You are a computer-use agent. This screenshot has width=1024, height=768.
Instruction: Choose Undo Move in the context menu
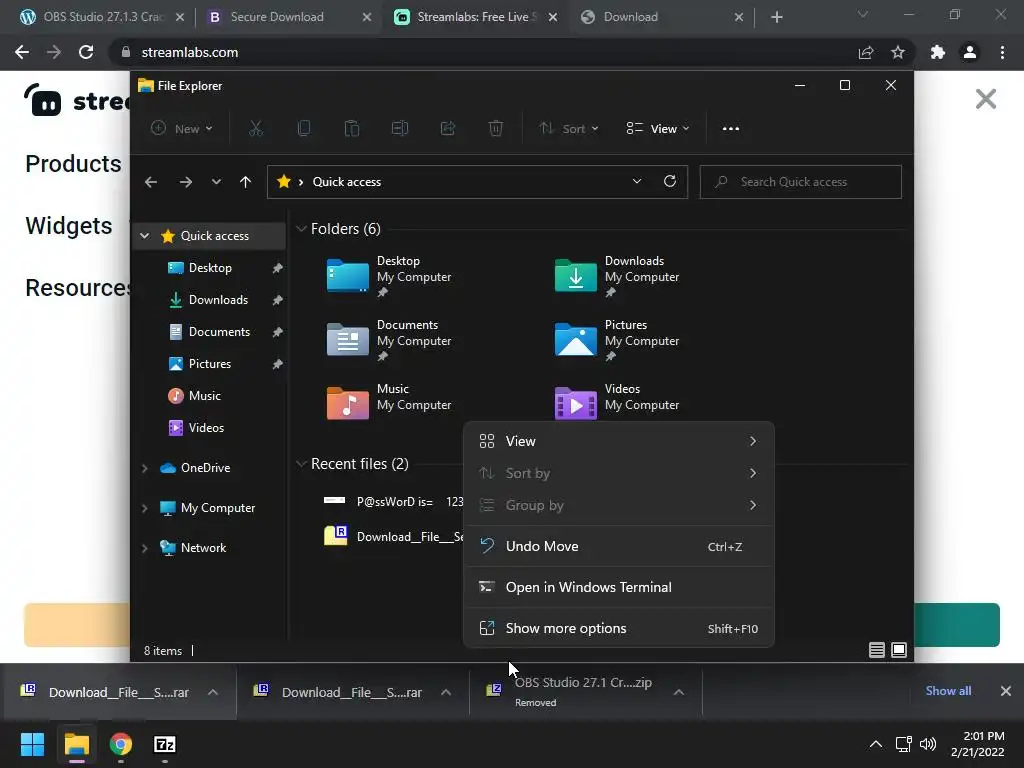(618, 547)
